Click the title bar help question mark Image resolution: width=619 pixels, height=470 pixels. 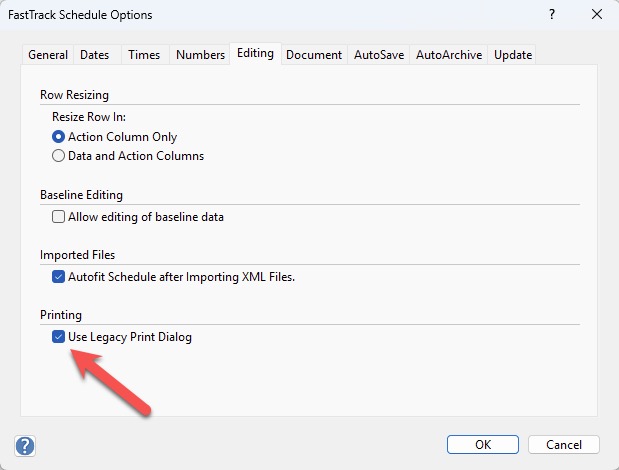coord(551,15)
